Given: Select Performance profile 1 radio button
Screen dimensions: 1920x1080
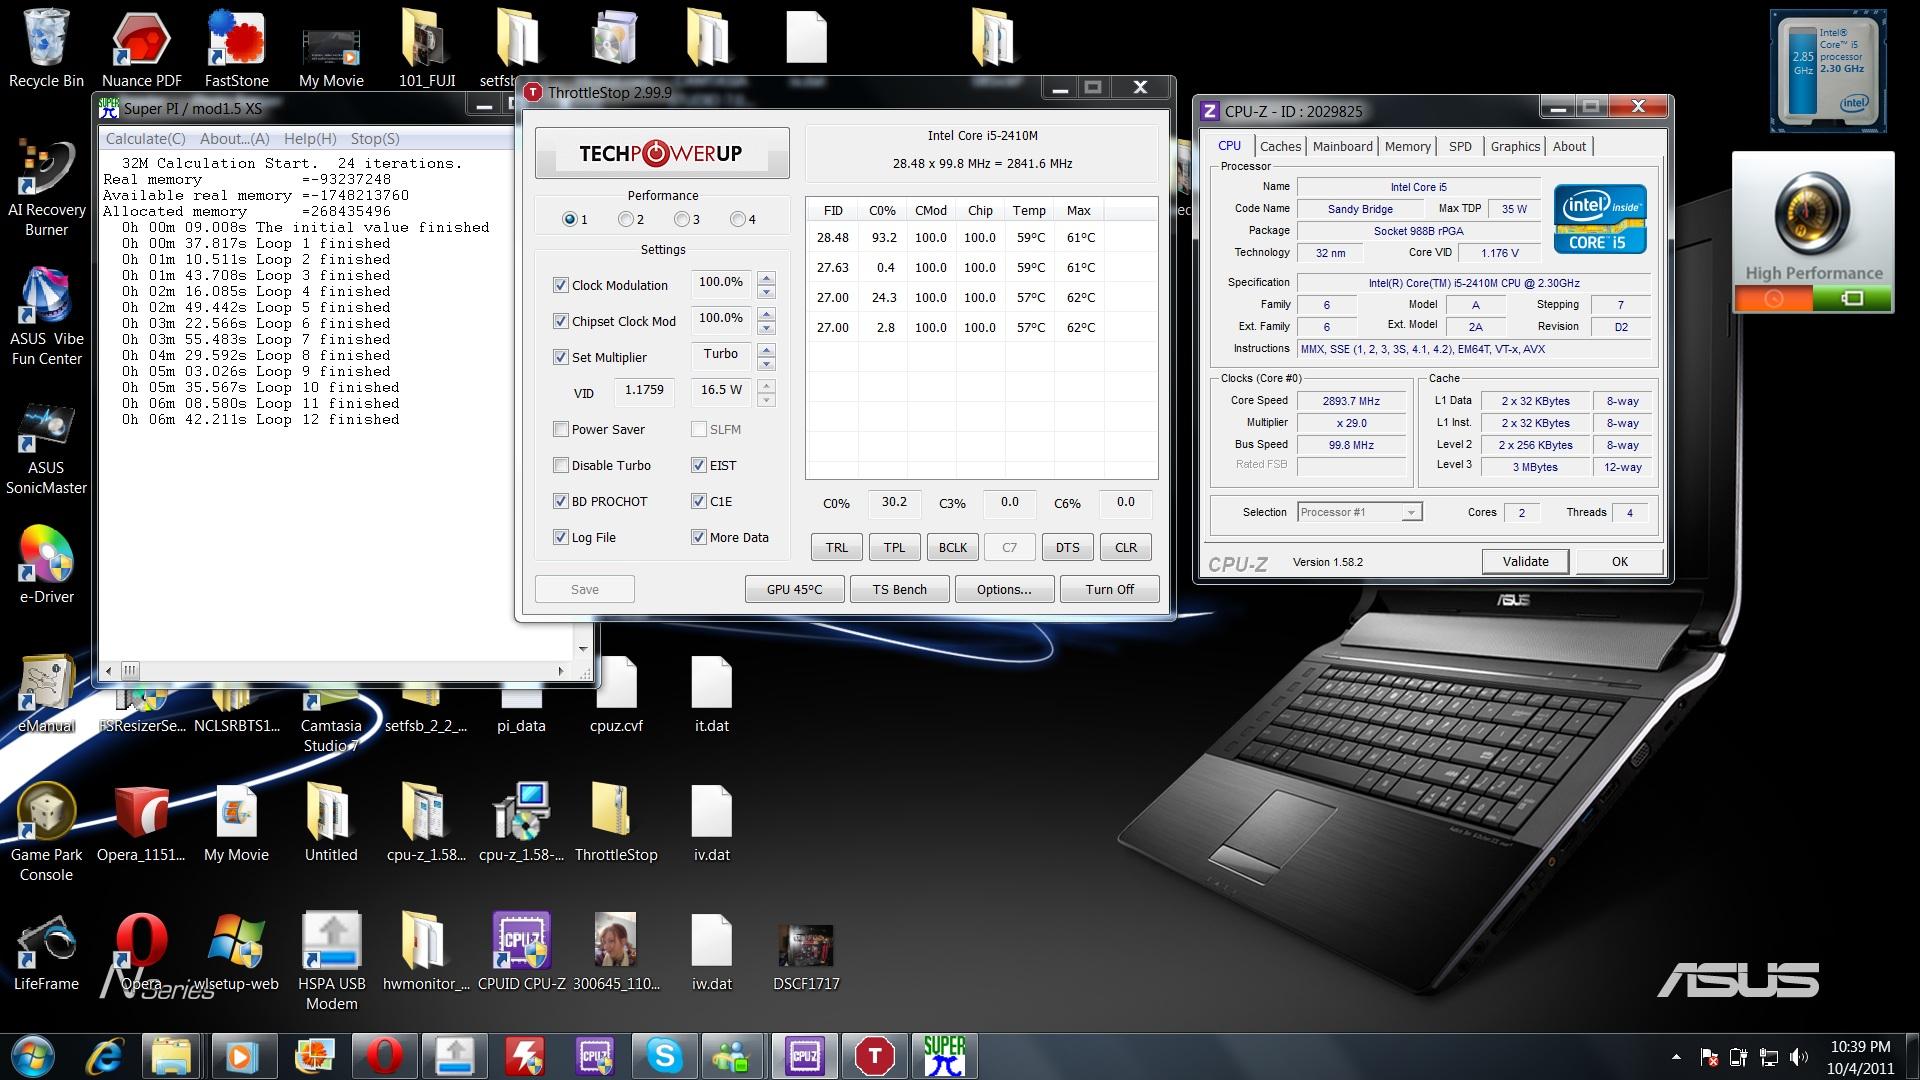Looking at the screenshot, I should (x=570, y=219).
